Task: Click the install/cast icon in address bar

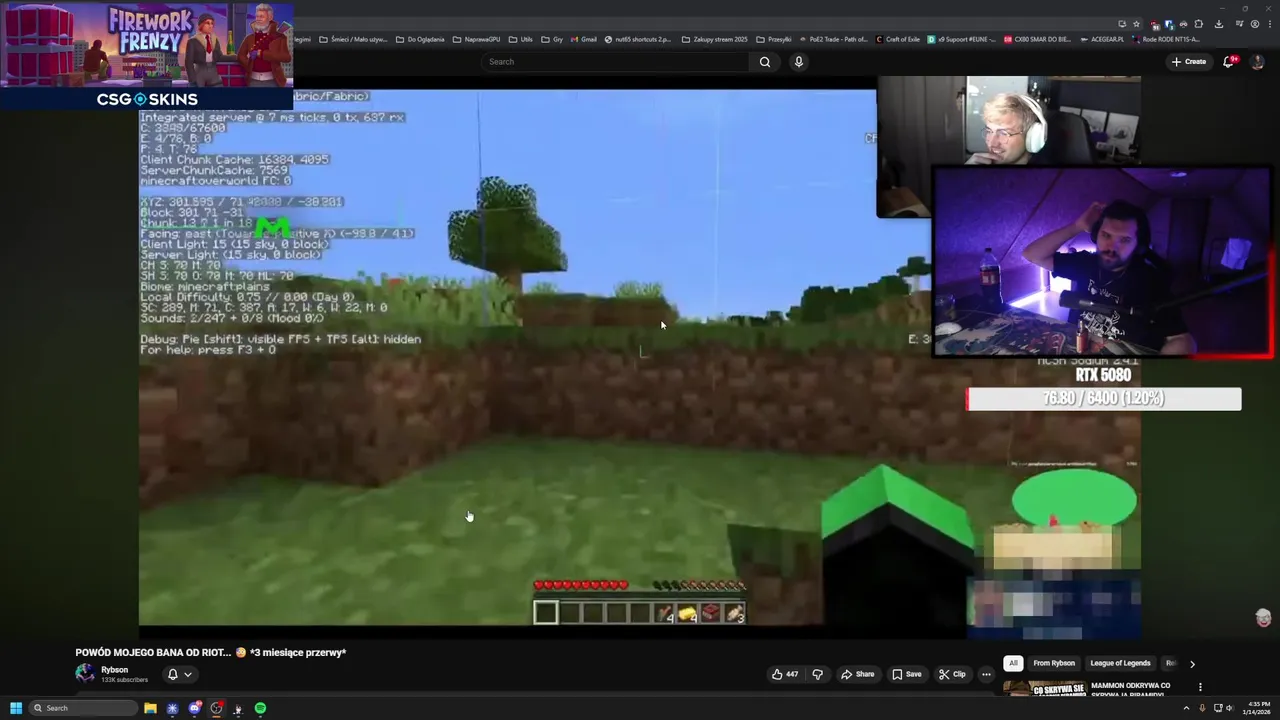Action: (1122, 24)
